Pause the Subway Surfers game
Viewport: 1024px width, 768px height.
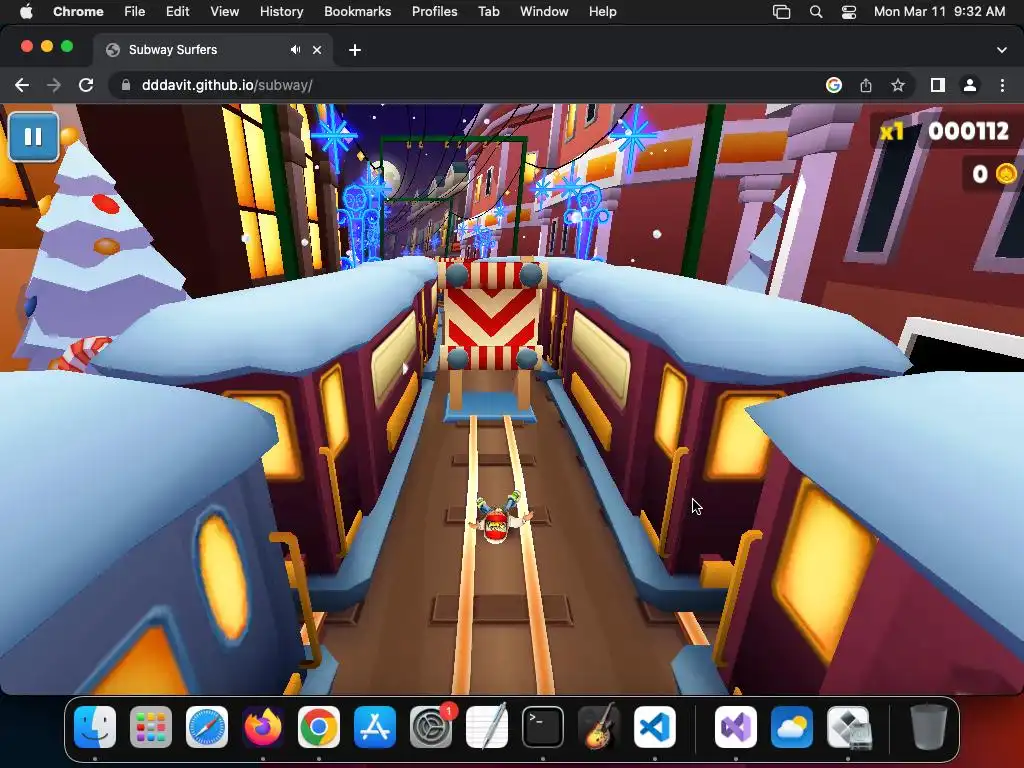[33, 136]
